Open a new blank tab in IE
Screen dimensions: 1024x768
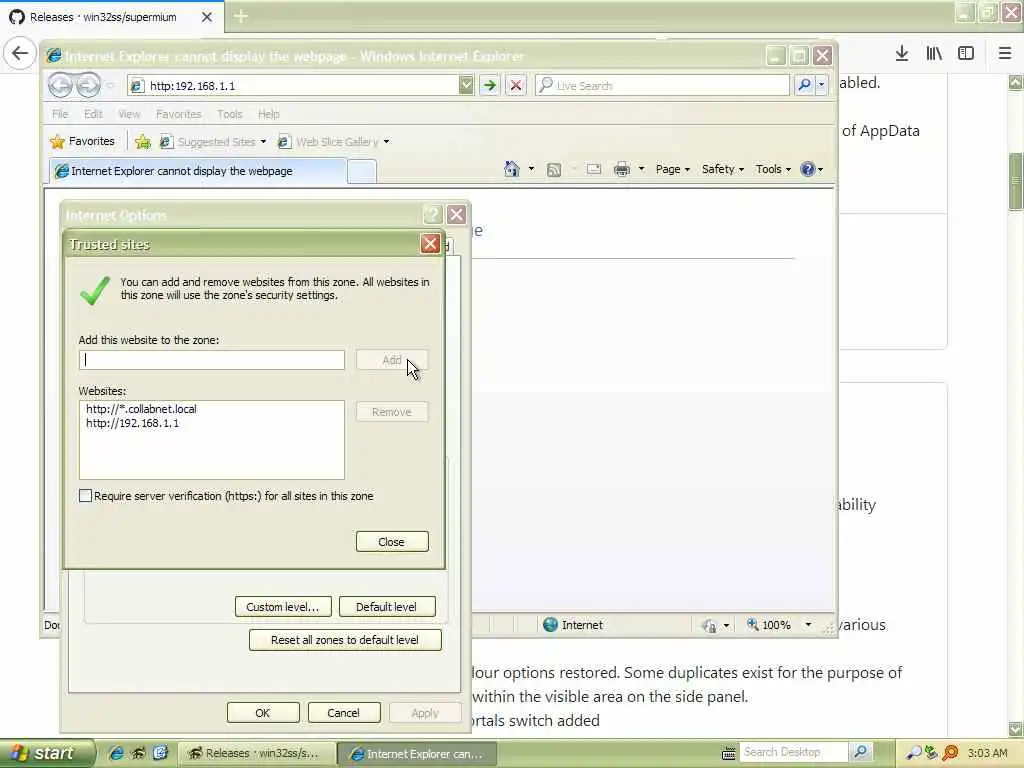362,172
